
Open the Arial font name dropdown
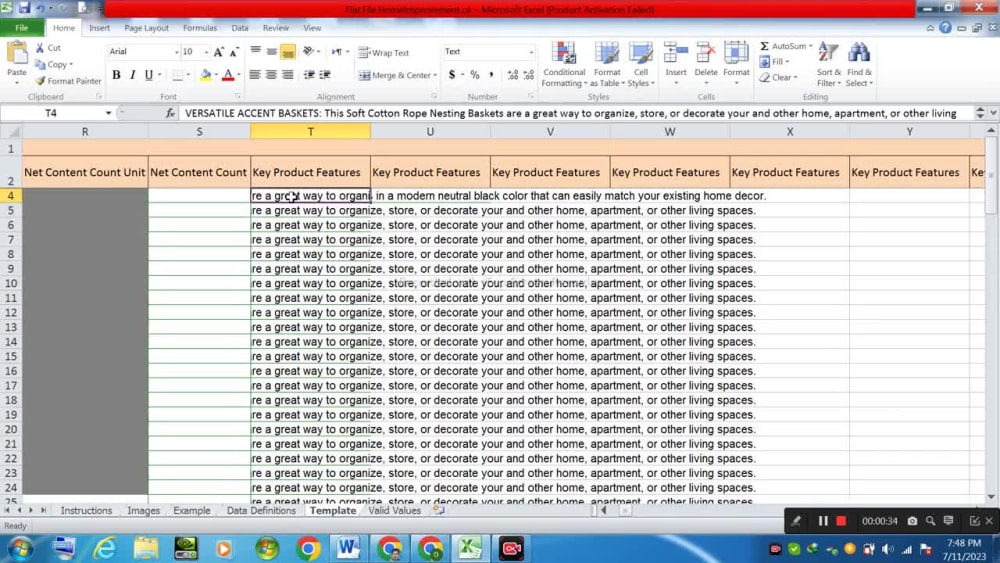coord(176,52)
